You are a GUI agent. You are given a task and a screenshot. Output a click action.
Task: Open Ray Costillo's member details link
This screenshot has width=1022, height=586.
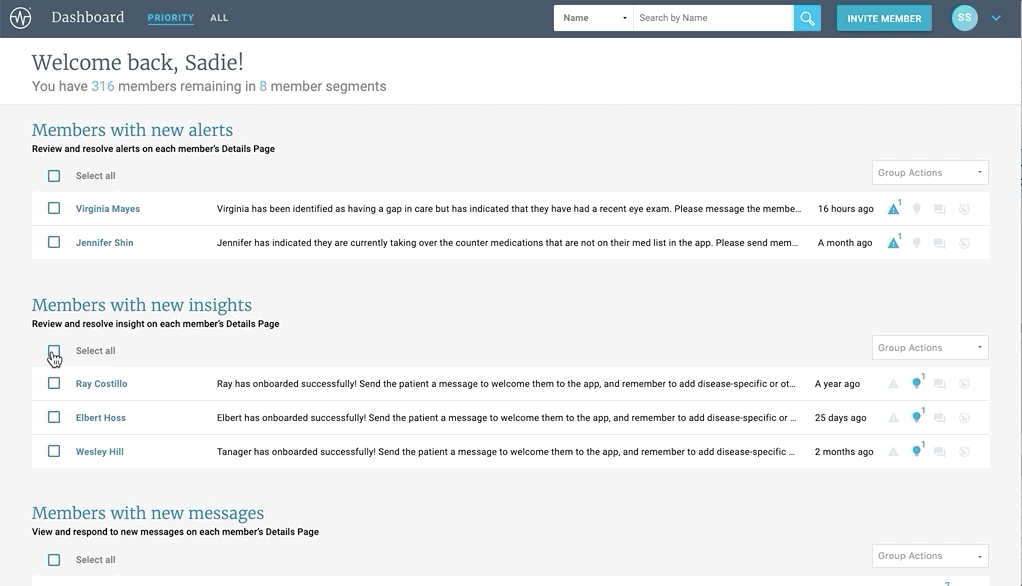(101, 384)
